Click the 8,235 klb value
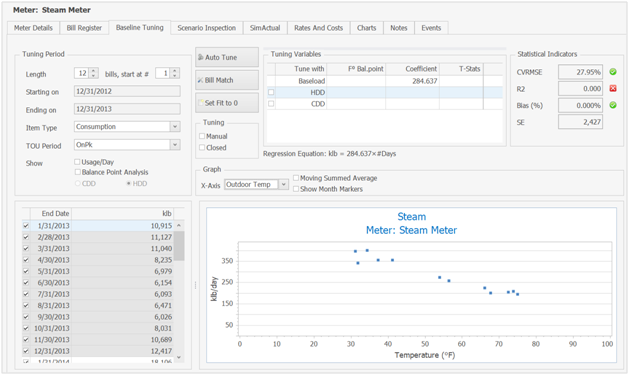Screen dimensions: 630x375 [x=163, y=260]
